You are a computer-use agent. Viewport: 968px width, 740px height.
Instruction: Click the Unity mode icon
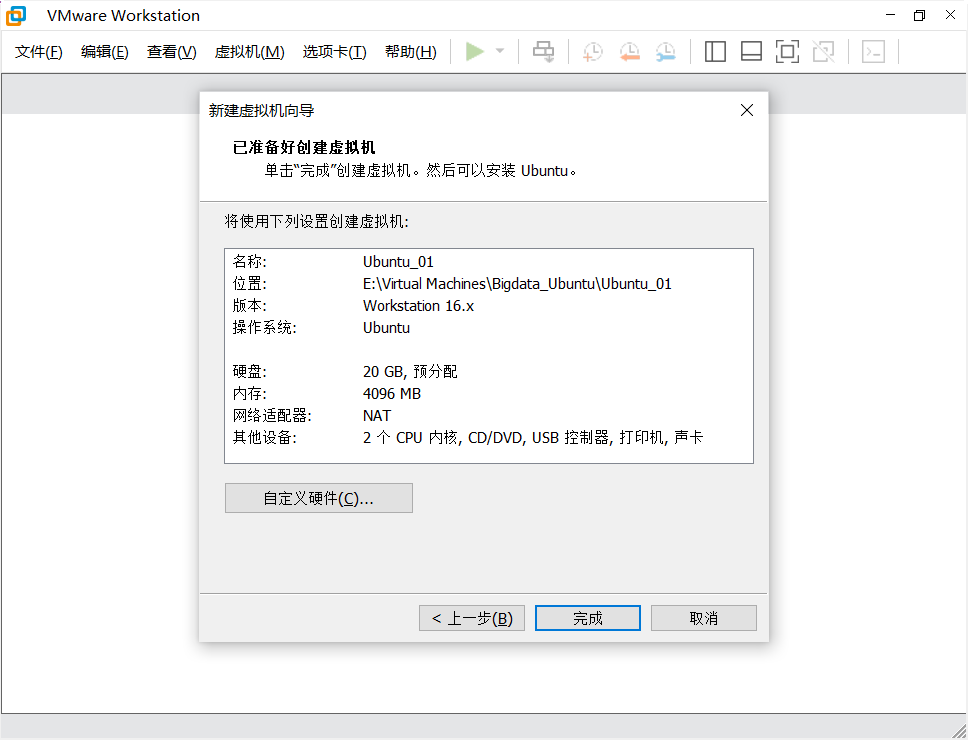pyautogui.click(x=824, y=52)
